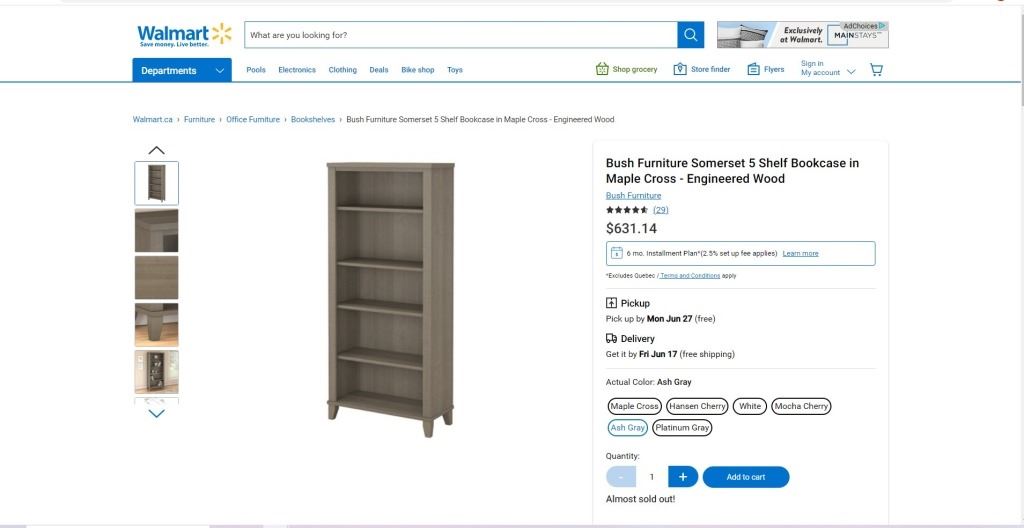Screen dimensions: 1024x528
Task: Click the Add to cart button
Action: tap(746, 477)
